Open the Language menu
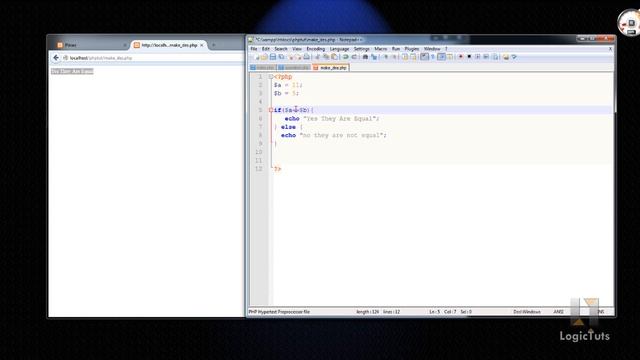Viewport: 640px width, 360px height. coord(339,49)
